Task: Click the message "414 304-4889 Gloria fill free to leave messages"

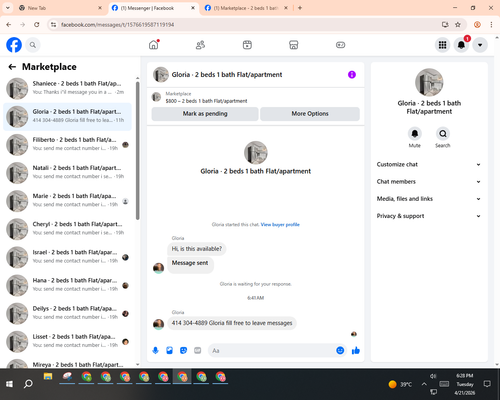Action: [232, 323]
